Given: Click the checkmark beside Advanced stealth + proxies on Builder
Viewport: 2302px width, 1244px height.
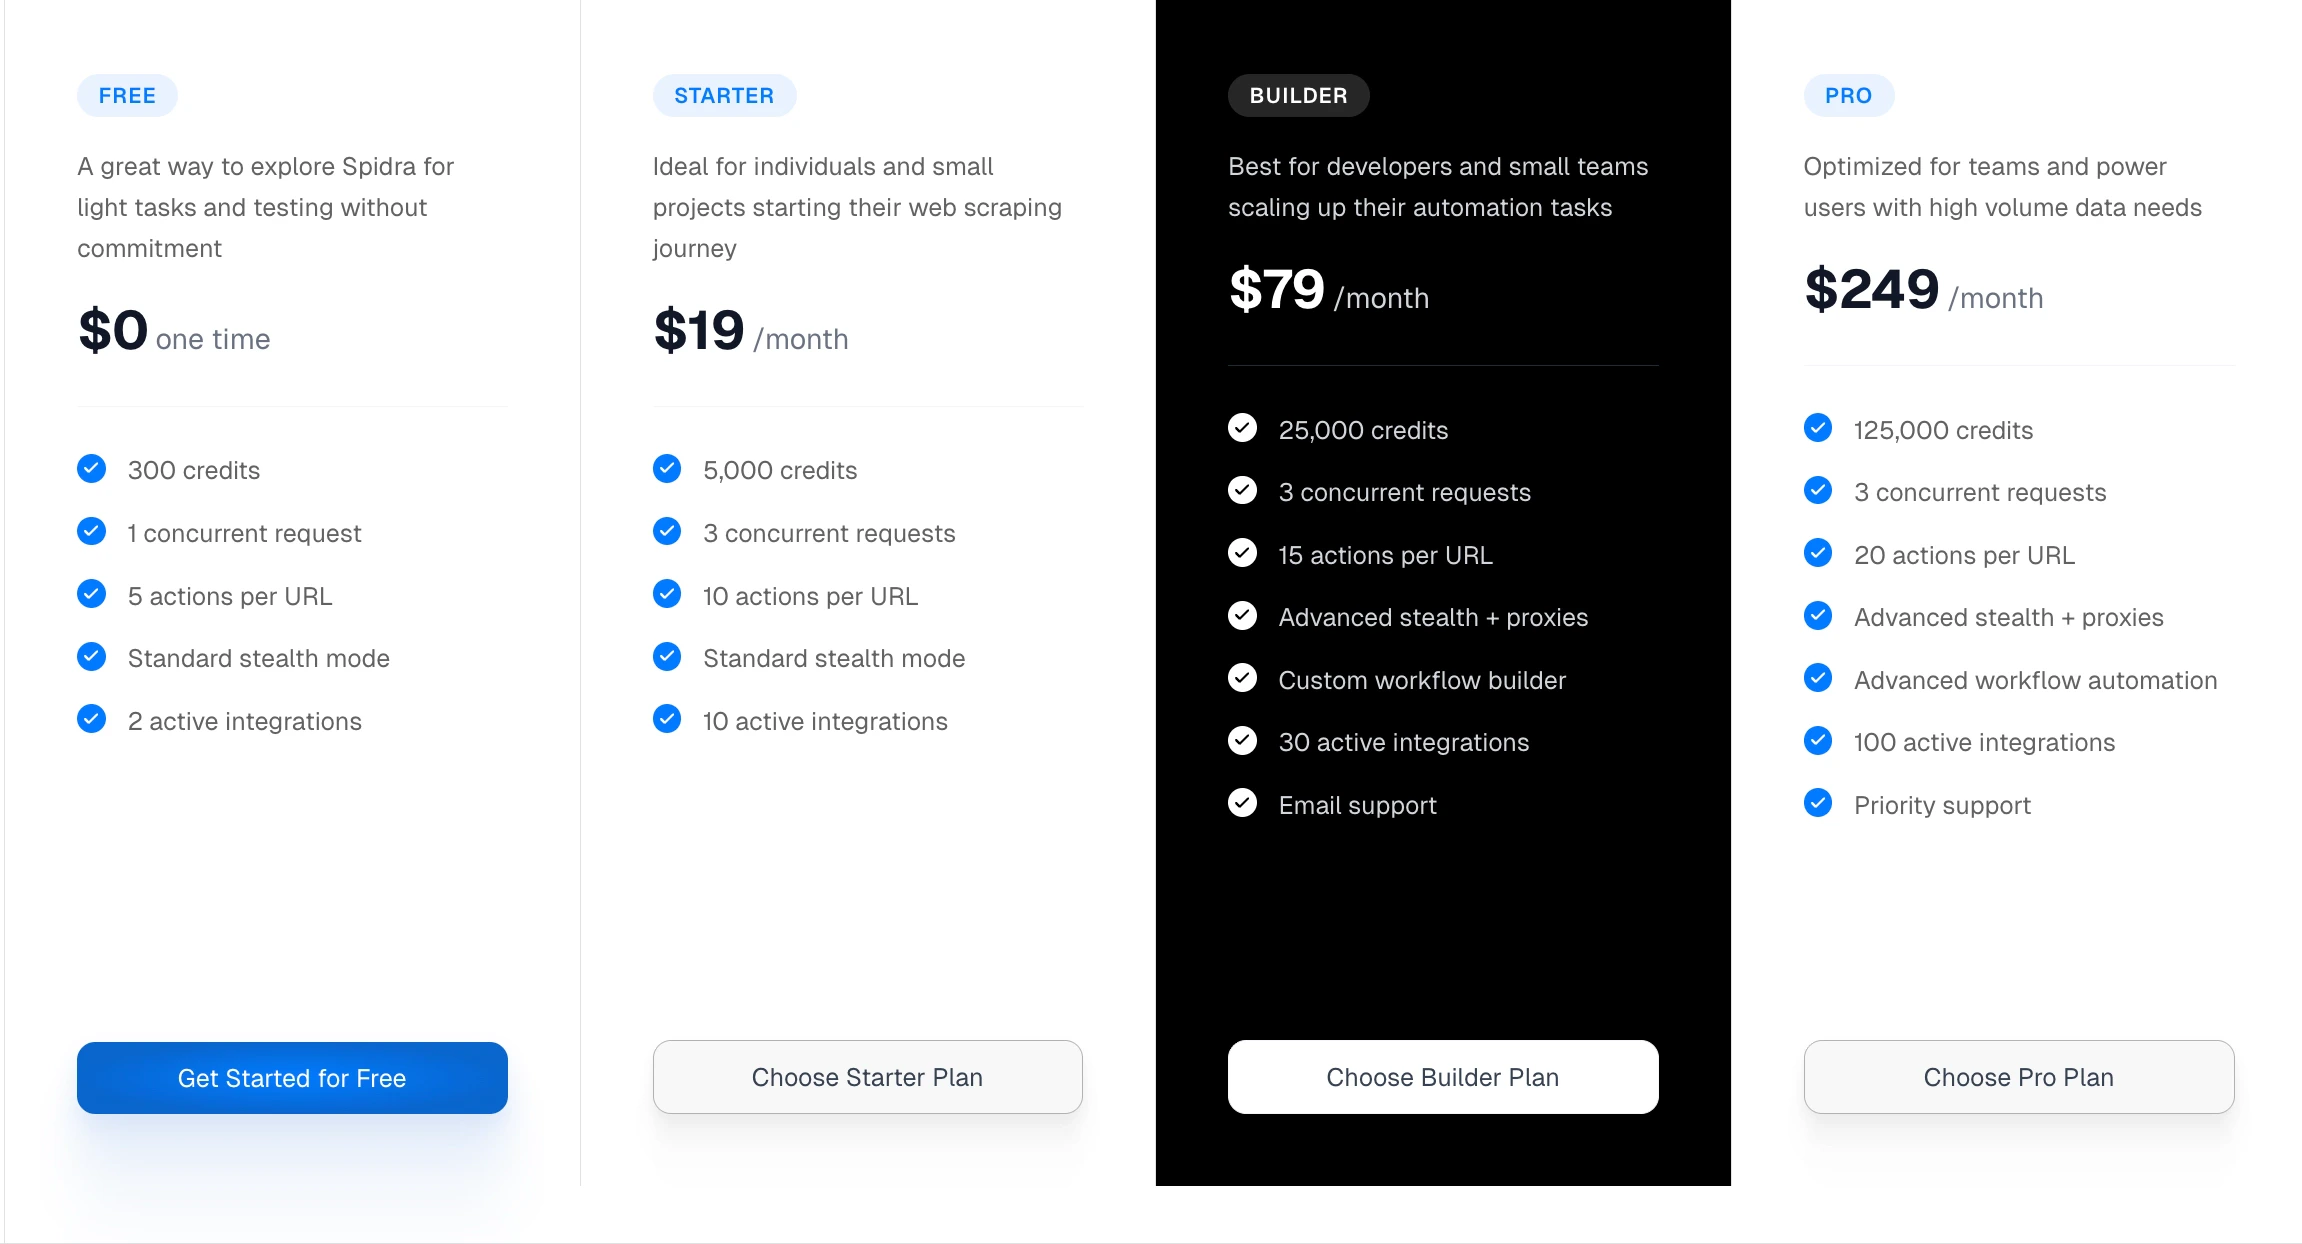Looking at the screenshot, I should point(1242,615).
